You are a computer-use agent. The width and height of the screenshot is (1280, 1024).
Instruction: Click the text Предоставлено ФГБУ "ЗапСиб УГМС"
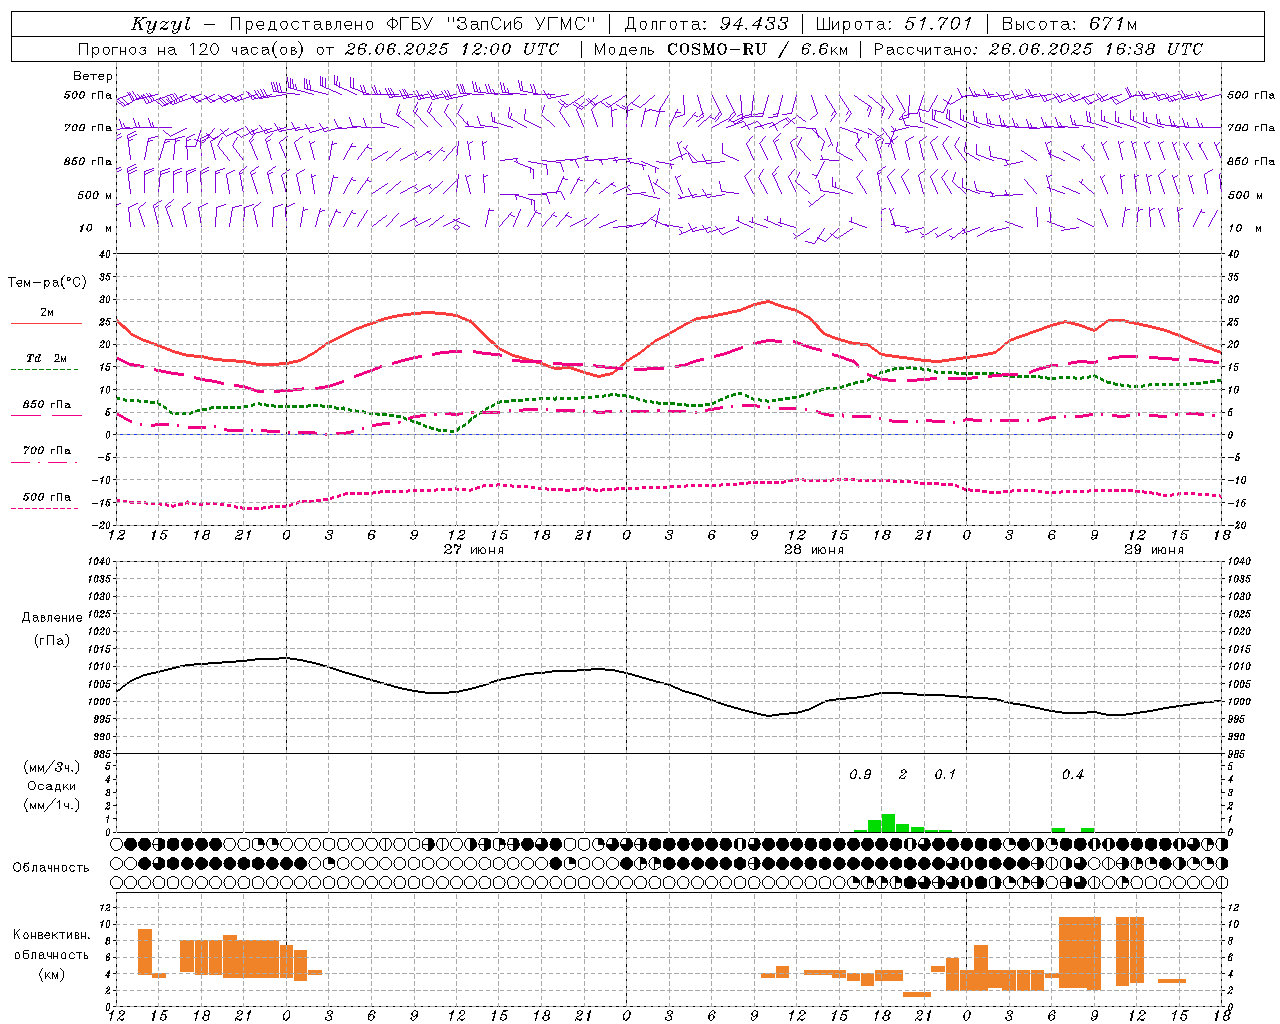tap(412, 24)
